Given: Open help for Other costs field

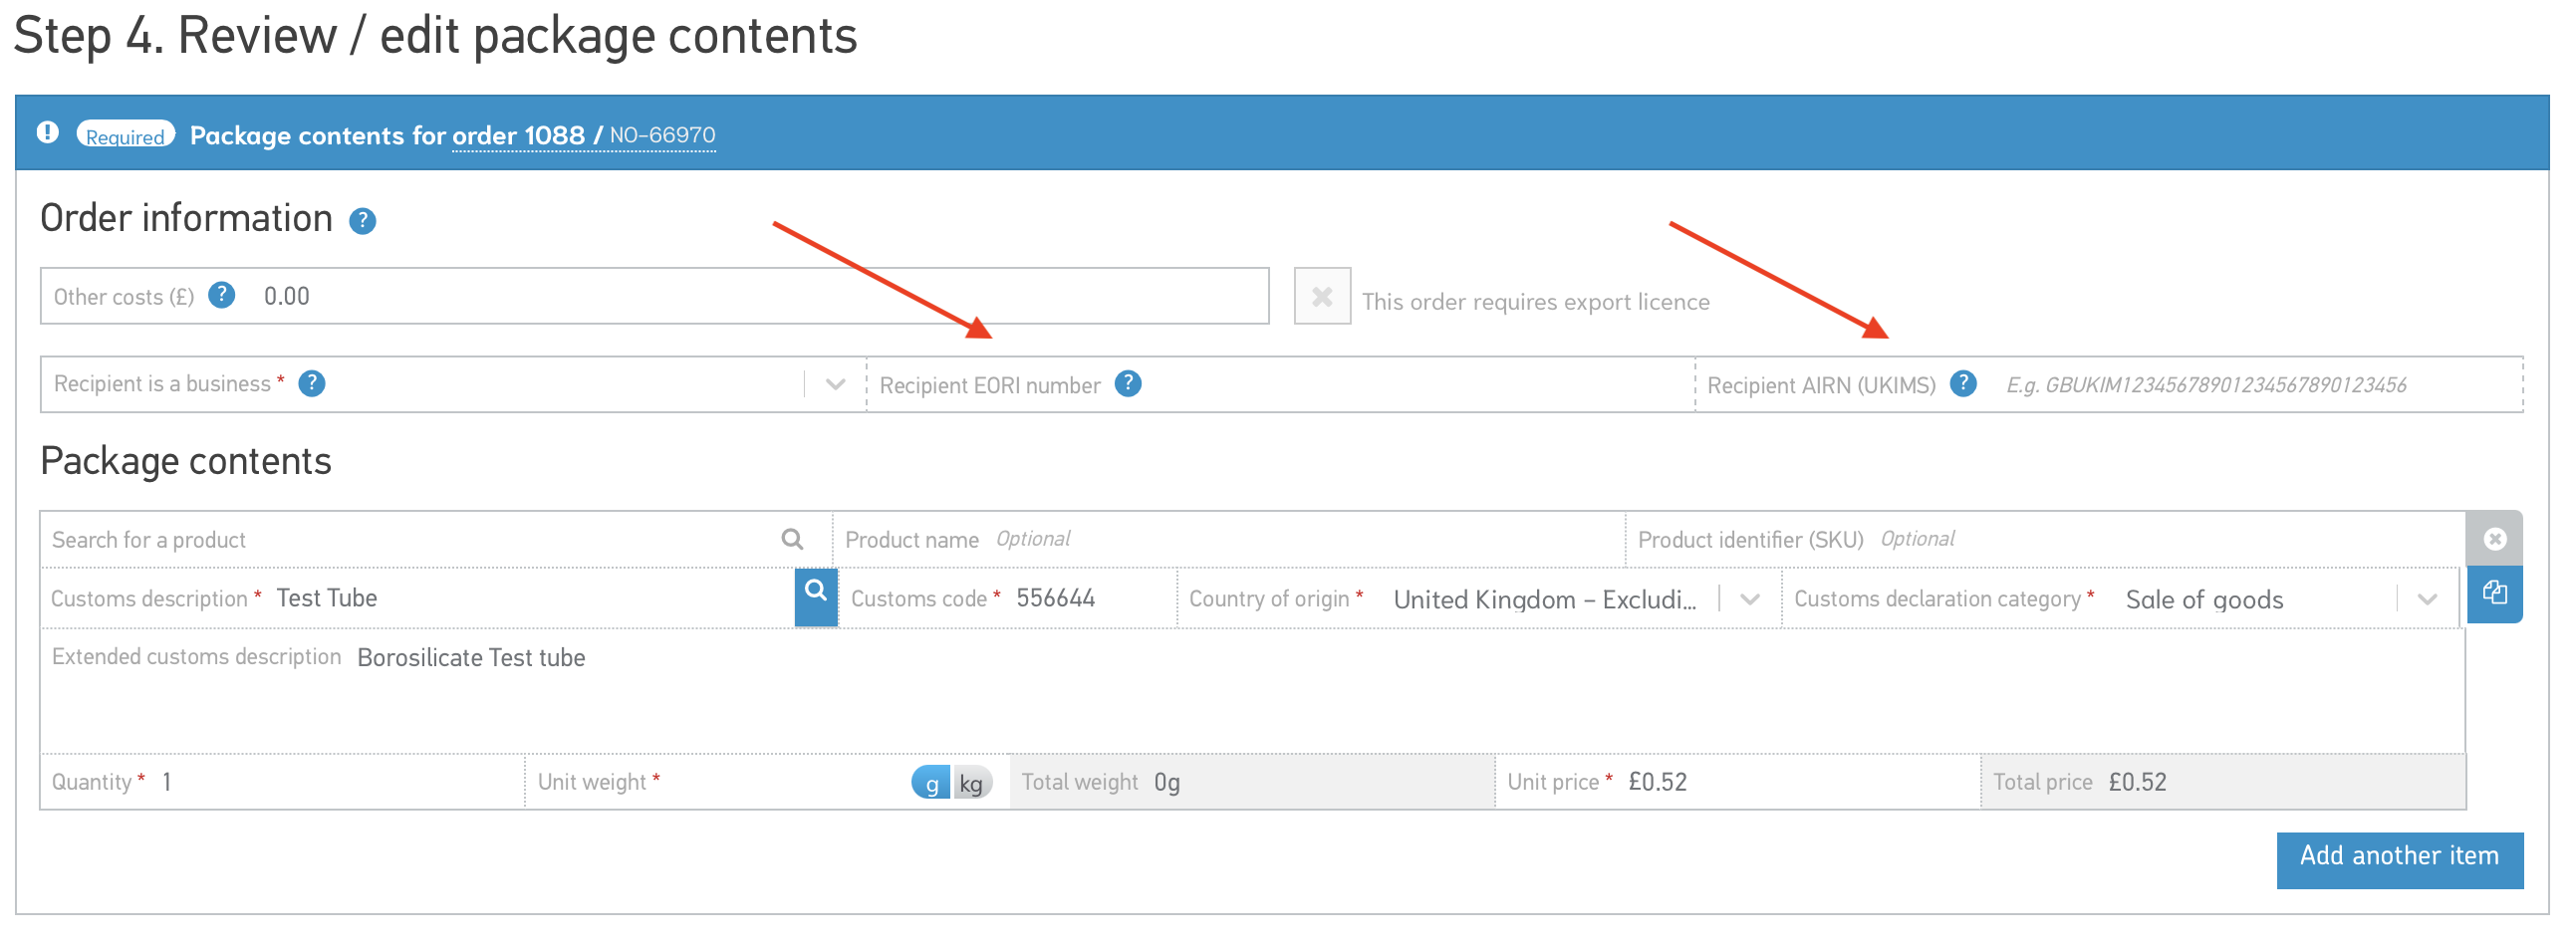Looking at the screenshot, I should [221, 296].
